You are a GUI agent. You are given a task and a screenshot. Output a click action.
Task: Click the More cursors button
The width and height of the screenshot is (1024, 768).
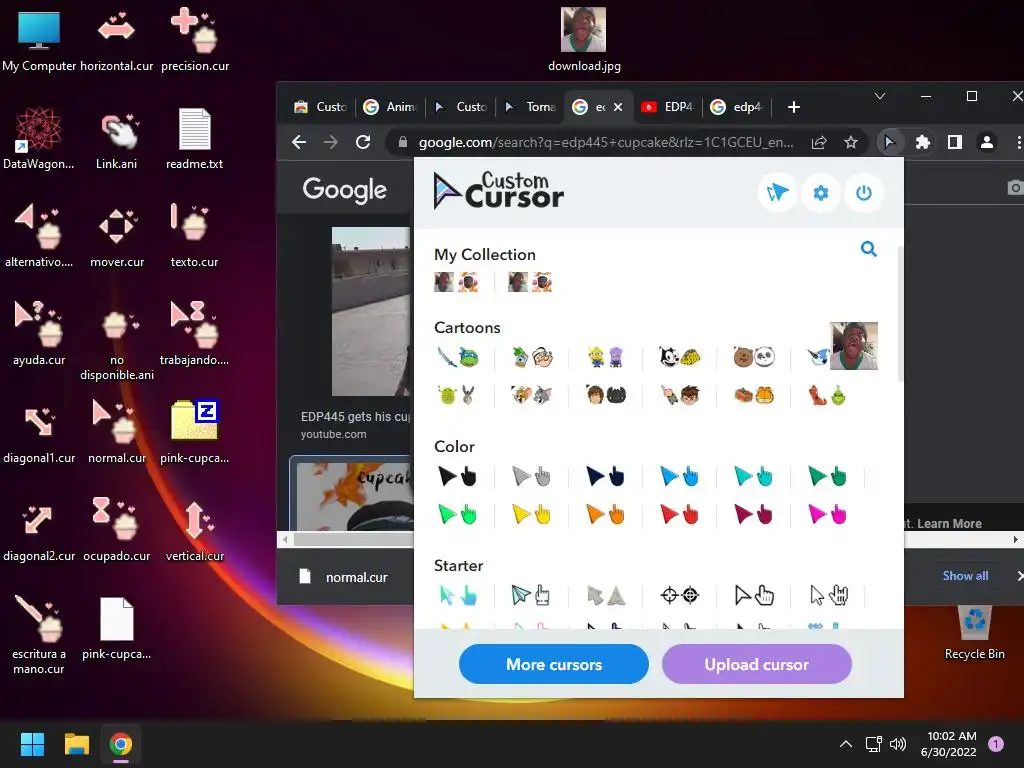pos(554,664)
